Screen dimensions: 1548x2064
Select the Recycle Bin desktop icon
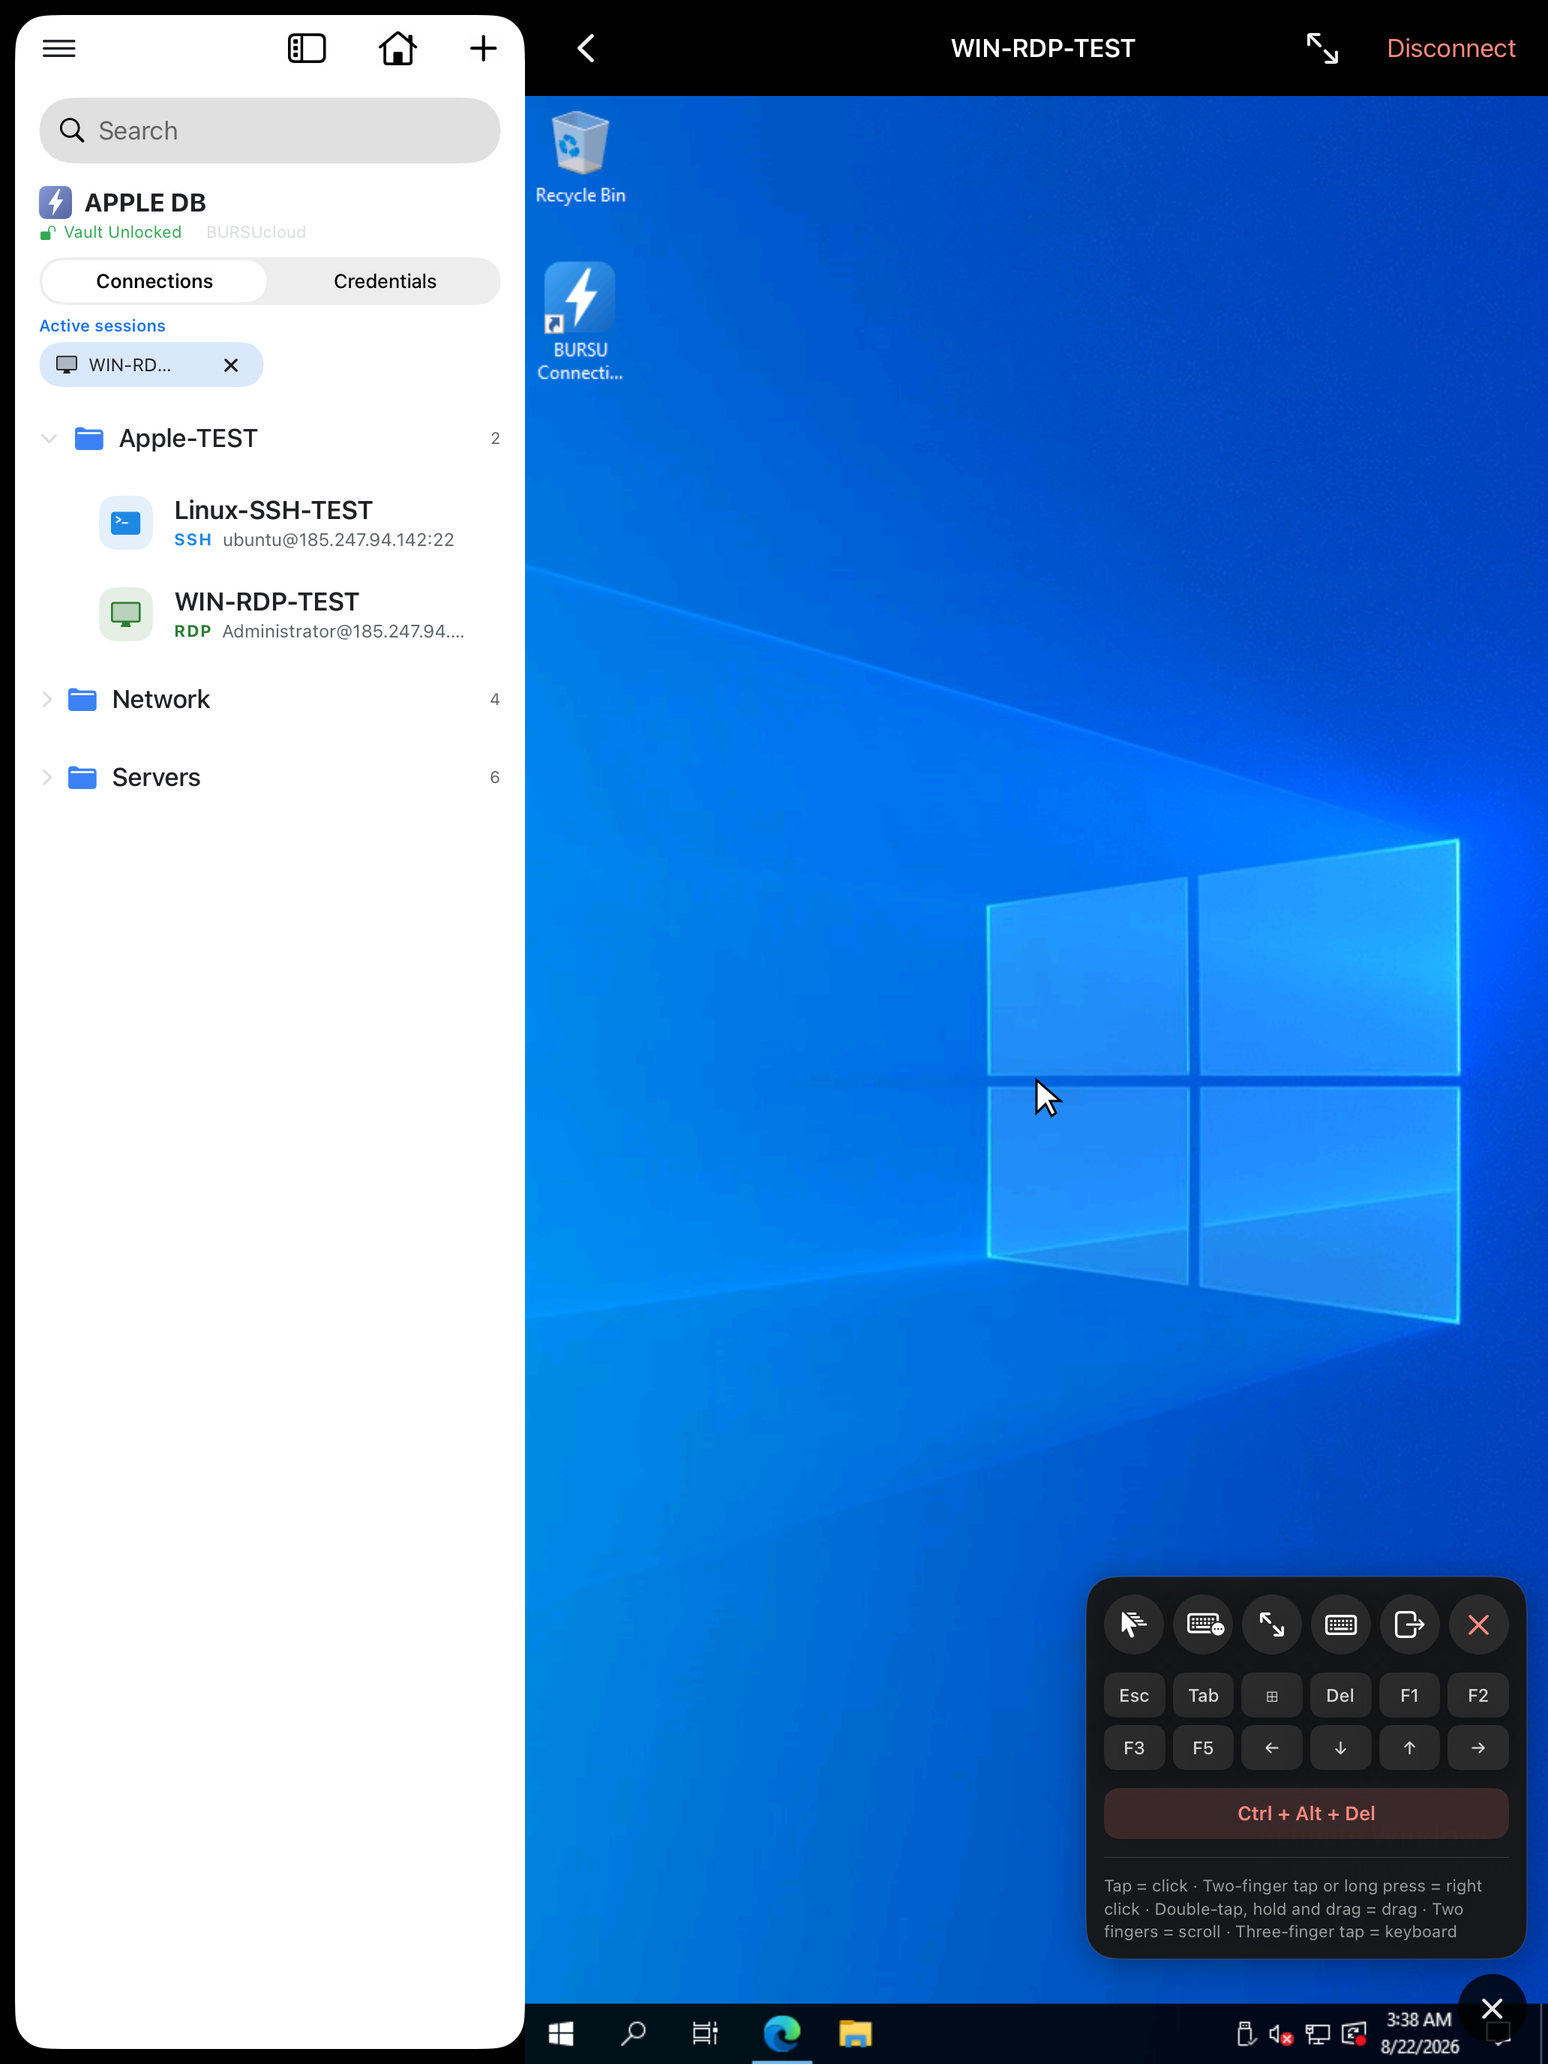(x=580, y=158)
